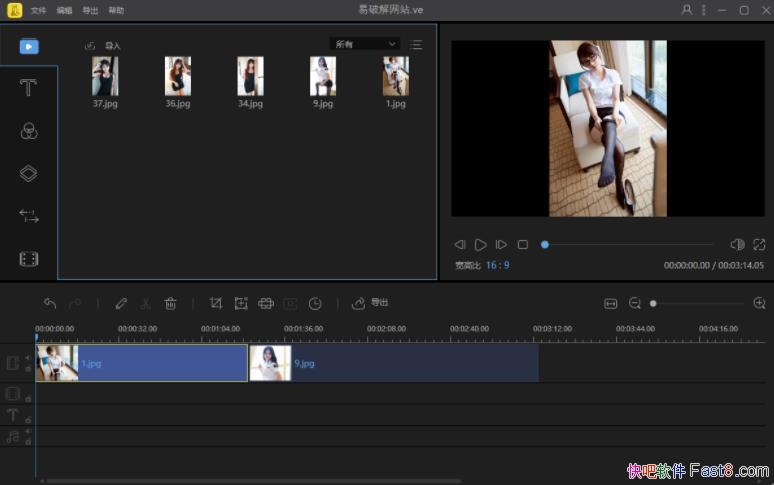Delete selected clip with trash icon

tap(171, 303)
